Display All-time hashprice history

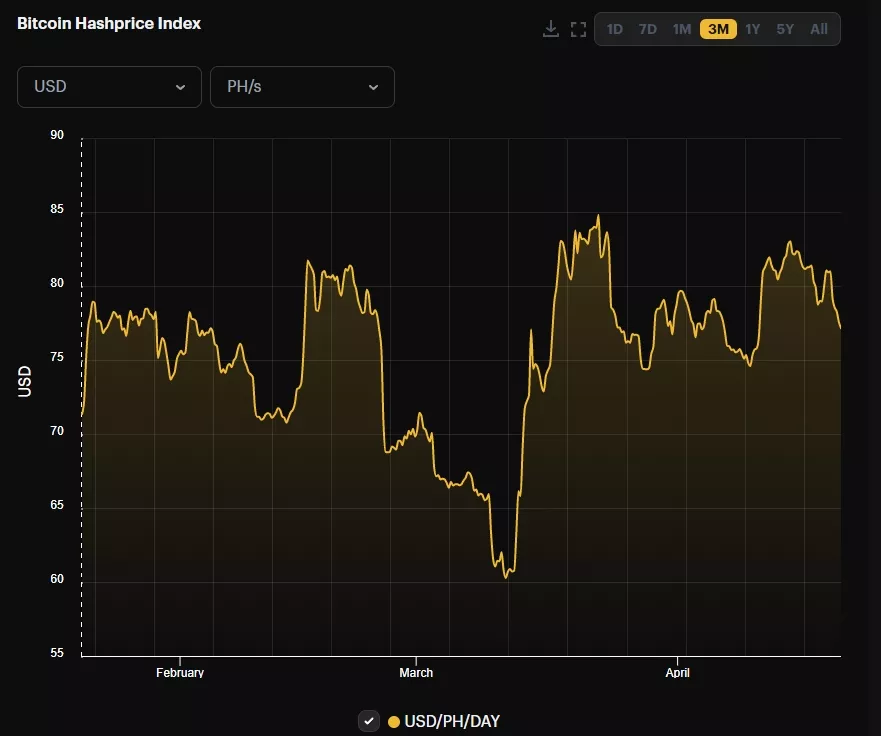[x=819, y=29]
